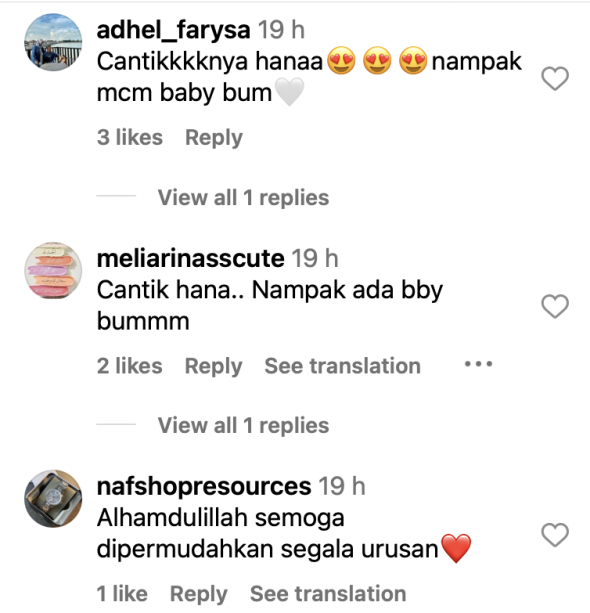590x613 pixels.
Task: Open adhel_farysa's profile picture
Action: pyautogui.click(x=53, y=42)
